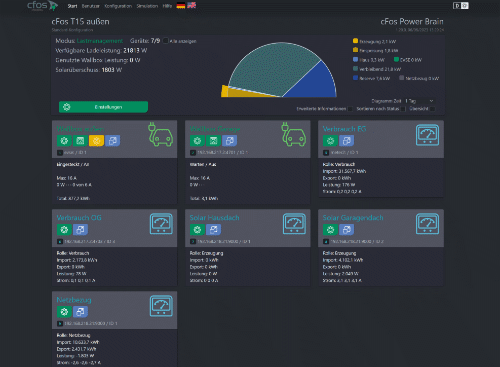The image size is (500, 367).
Task: Click the 'Solarüberschuss' value text
Action: (112, 70)
